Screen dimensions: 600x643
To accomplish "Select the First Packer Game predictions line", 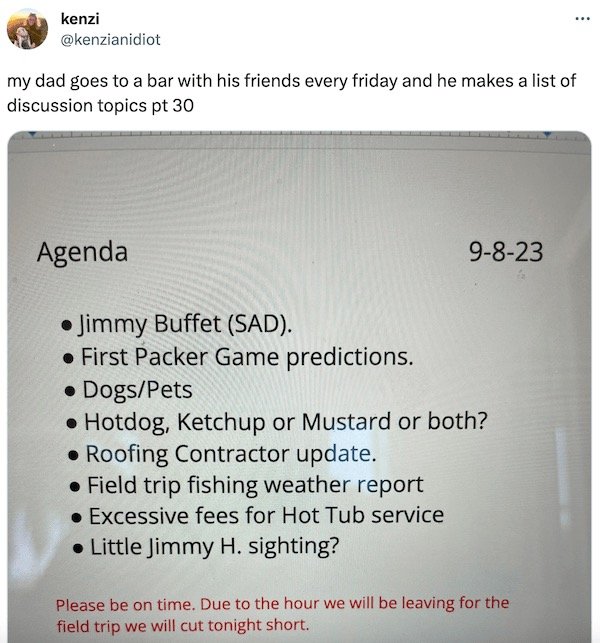I will pos(238,357).
